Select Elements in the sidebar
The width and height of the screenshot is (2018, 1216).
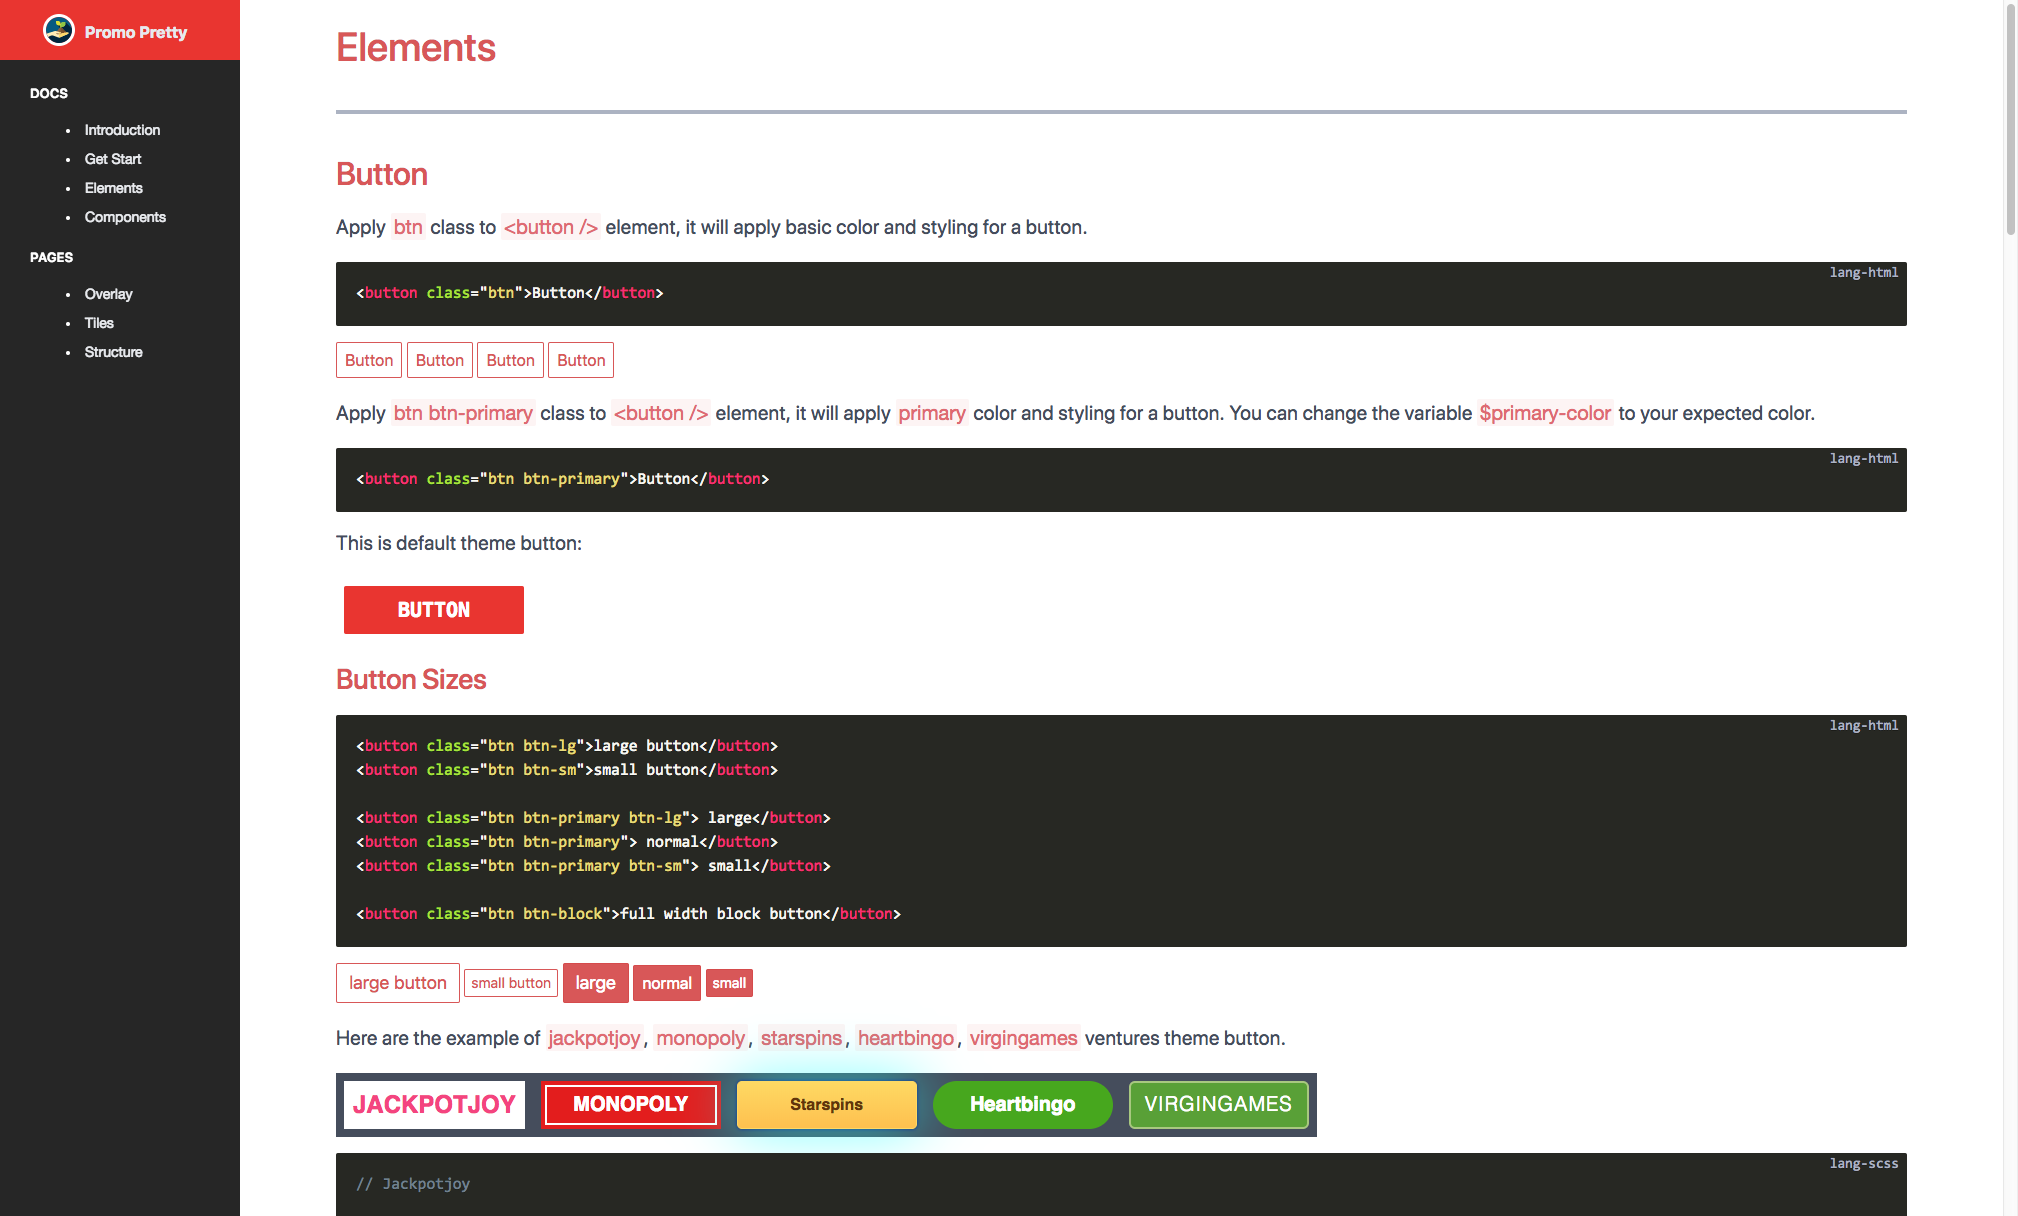114,188
